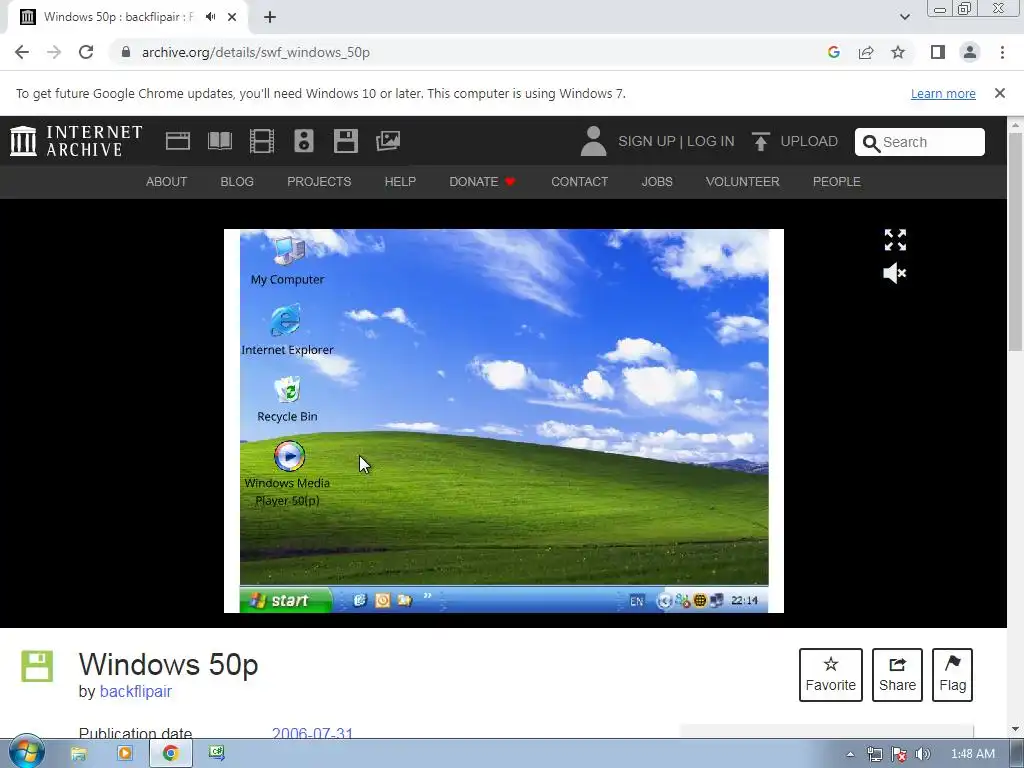Open the PEOPLE menu item
Image resolution: width=1024 pixels, height=768 pixels.
(x=837, y=182)
